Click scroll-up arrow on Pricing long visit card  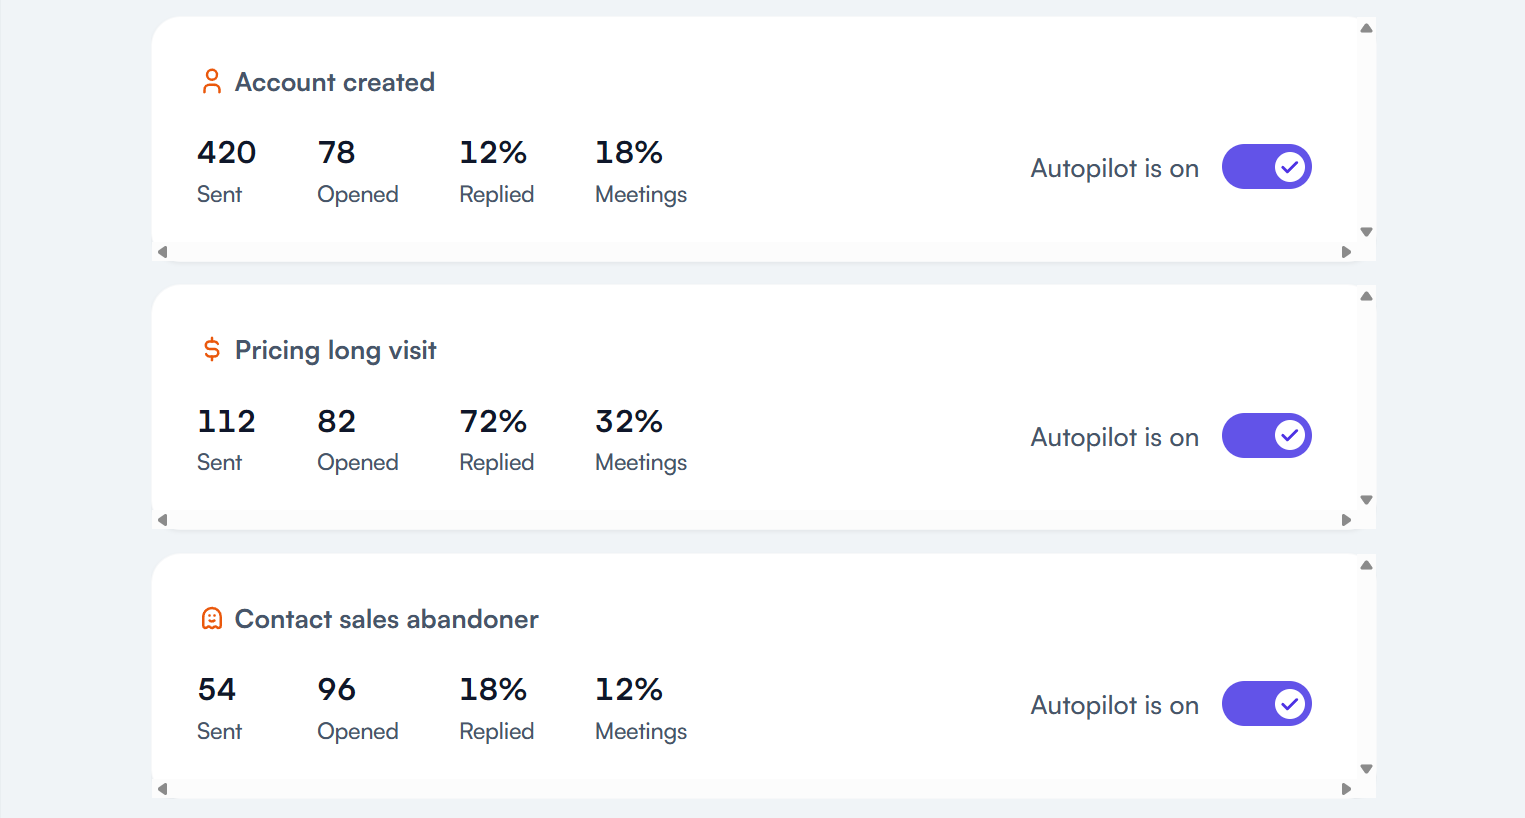(1366, 296)
